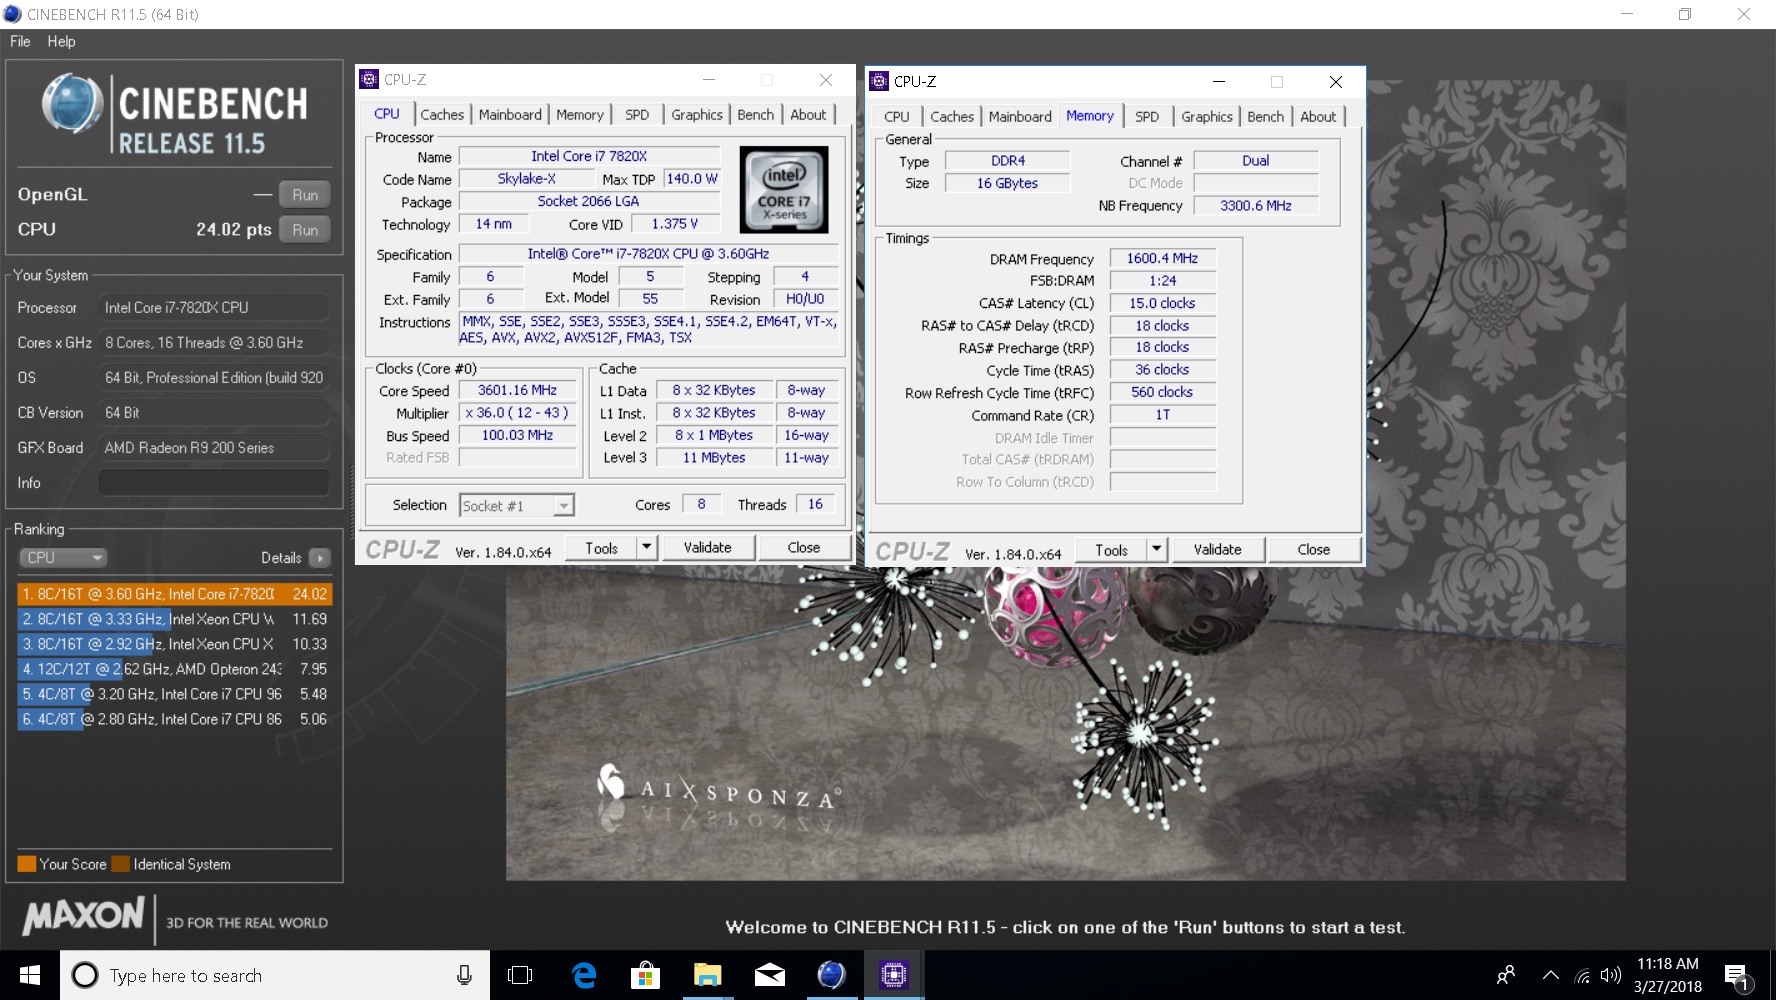Switch to Graphics tab in left CPU-Z window
The width and height of the screenshot is (1776, 1000).
697,115
